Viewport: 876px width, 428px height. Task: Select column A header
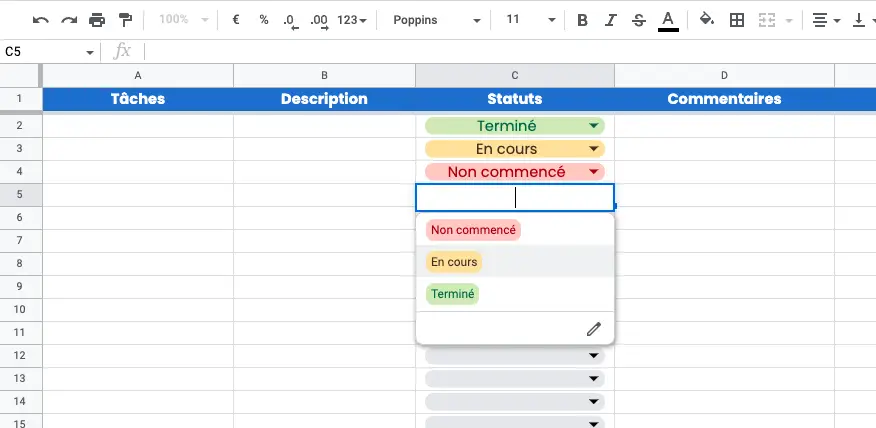pos(138,75)
